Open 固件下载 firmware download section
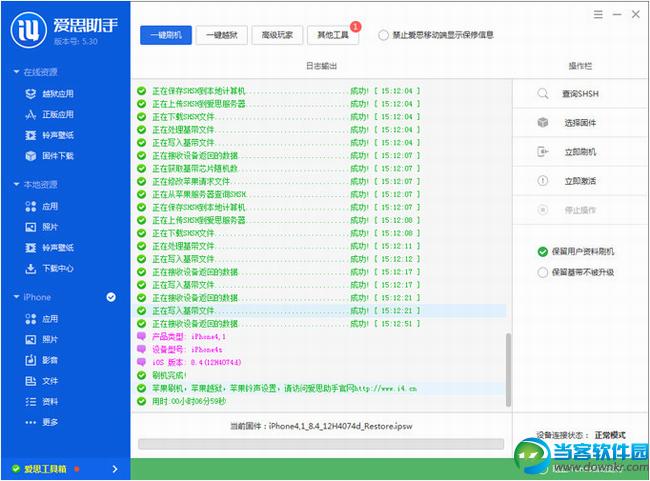 click(x=56, y=155)
